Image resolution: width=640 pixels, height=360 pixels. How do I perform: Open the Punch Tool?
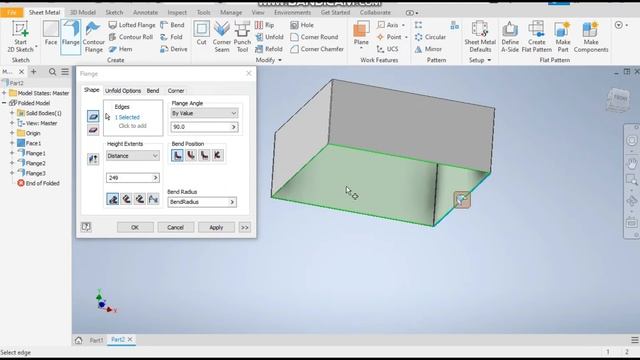pos(242,37)
